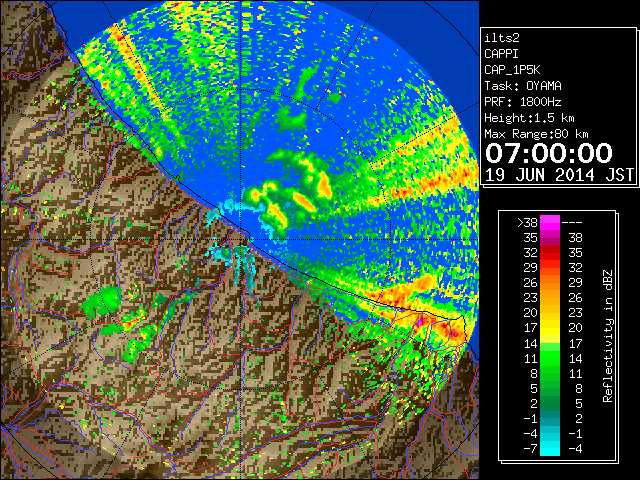Select the '19 JUN 2014 JST' date

point(559,175)
